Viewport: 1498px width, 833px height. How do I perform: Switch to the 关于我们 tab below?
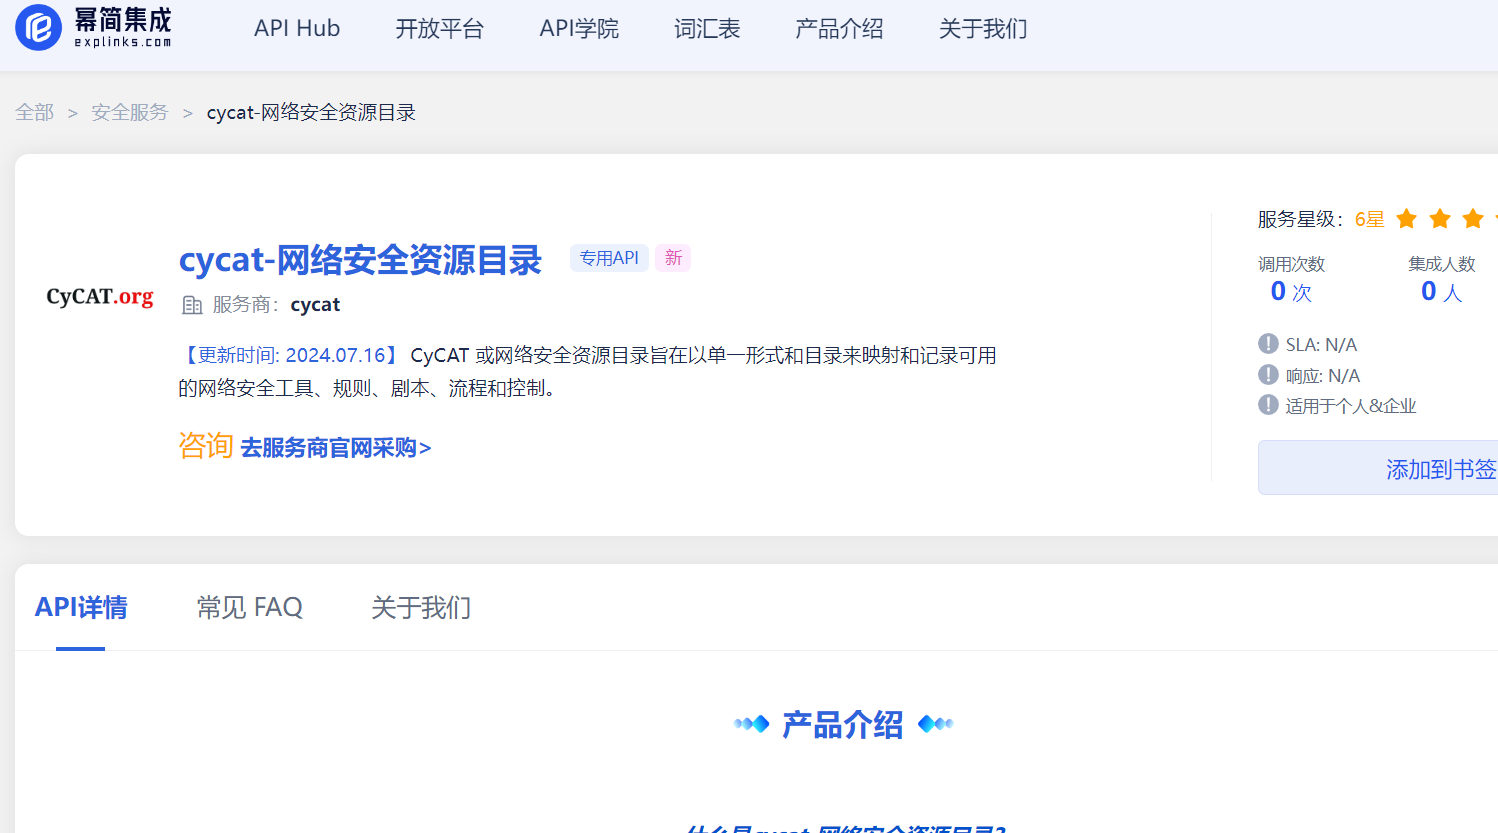coord(421,607)
